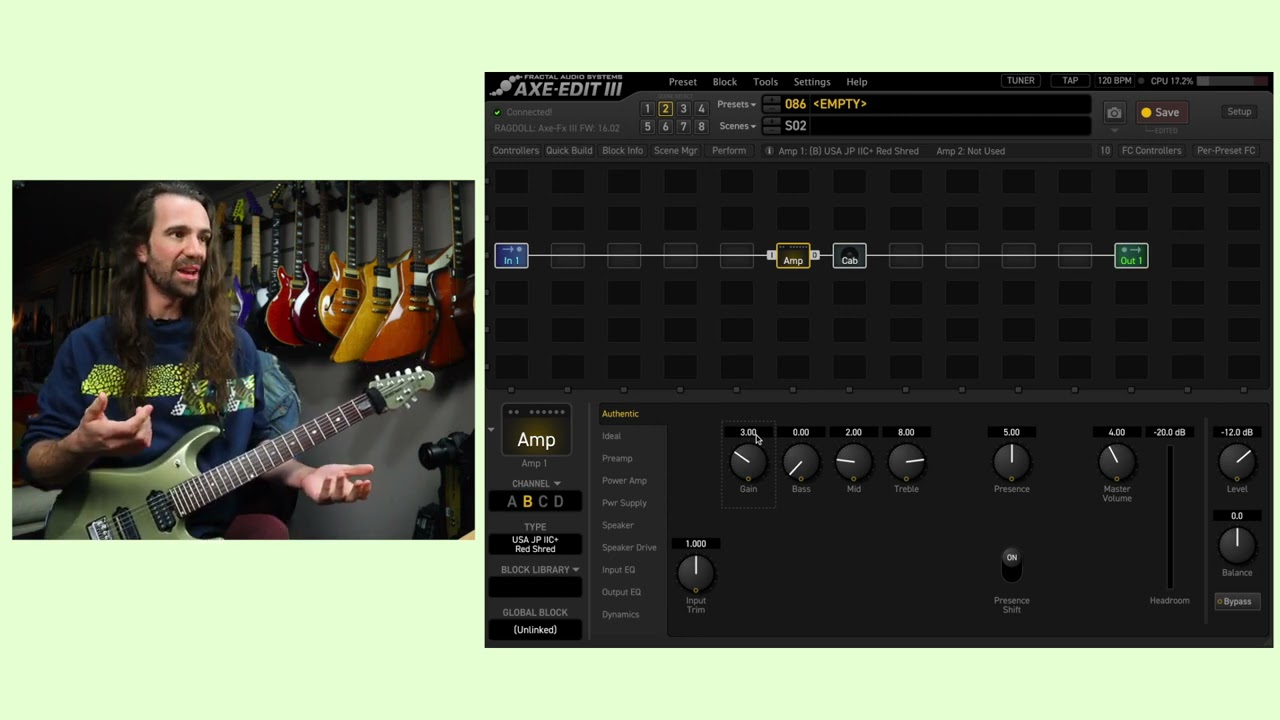Select scene 2

click(x=665, y=108)
